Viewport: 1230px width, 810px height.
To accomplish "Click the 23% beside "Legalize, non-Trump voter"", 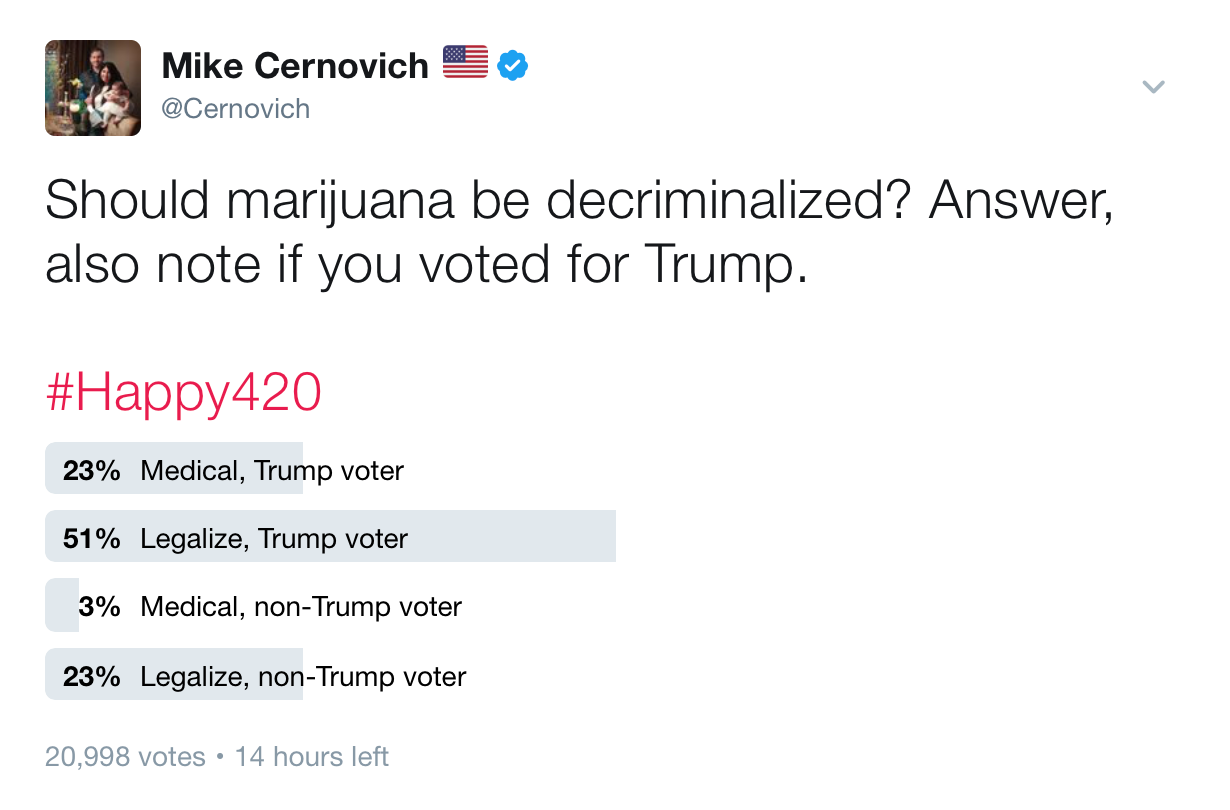I will [91, 676].
